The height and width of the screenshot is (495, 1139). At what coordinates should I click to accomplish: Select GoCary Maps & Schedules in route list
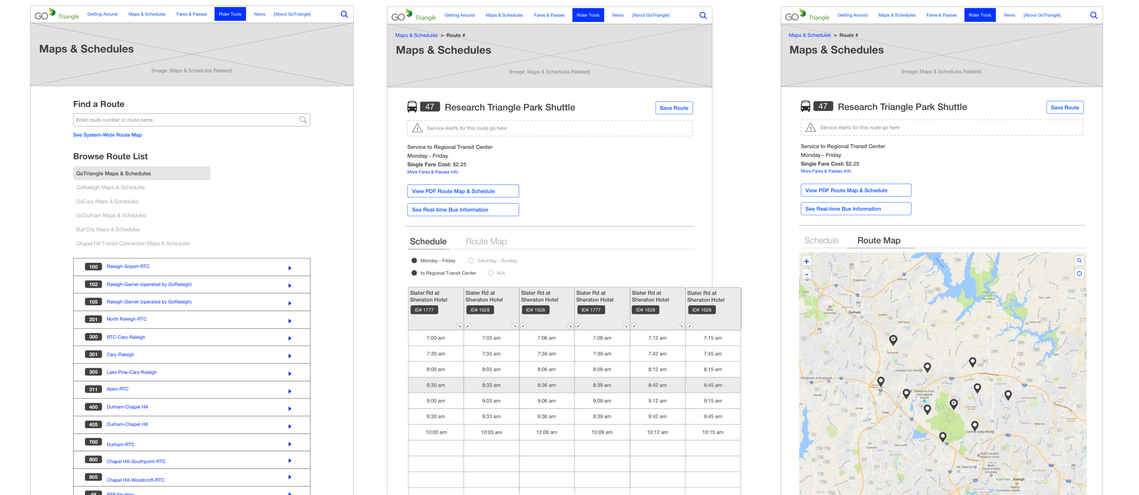pyautogui.click(x=107, y=201)
